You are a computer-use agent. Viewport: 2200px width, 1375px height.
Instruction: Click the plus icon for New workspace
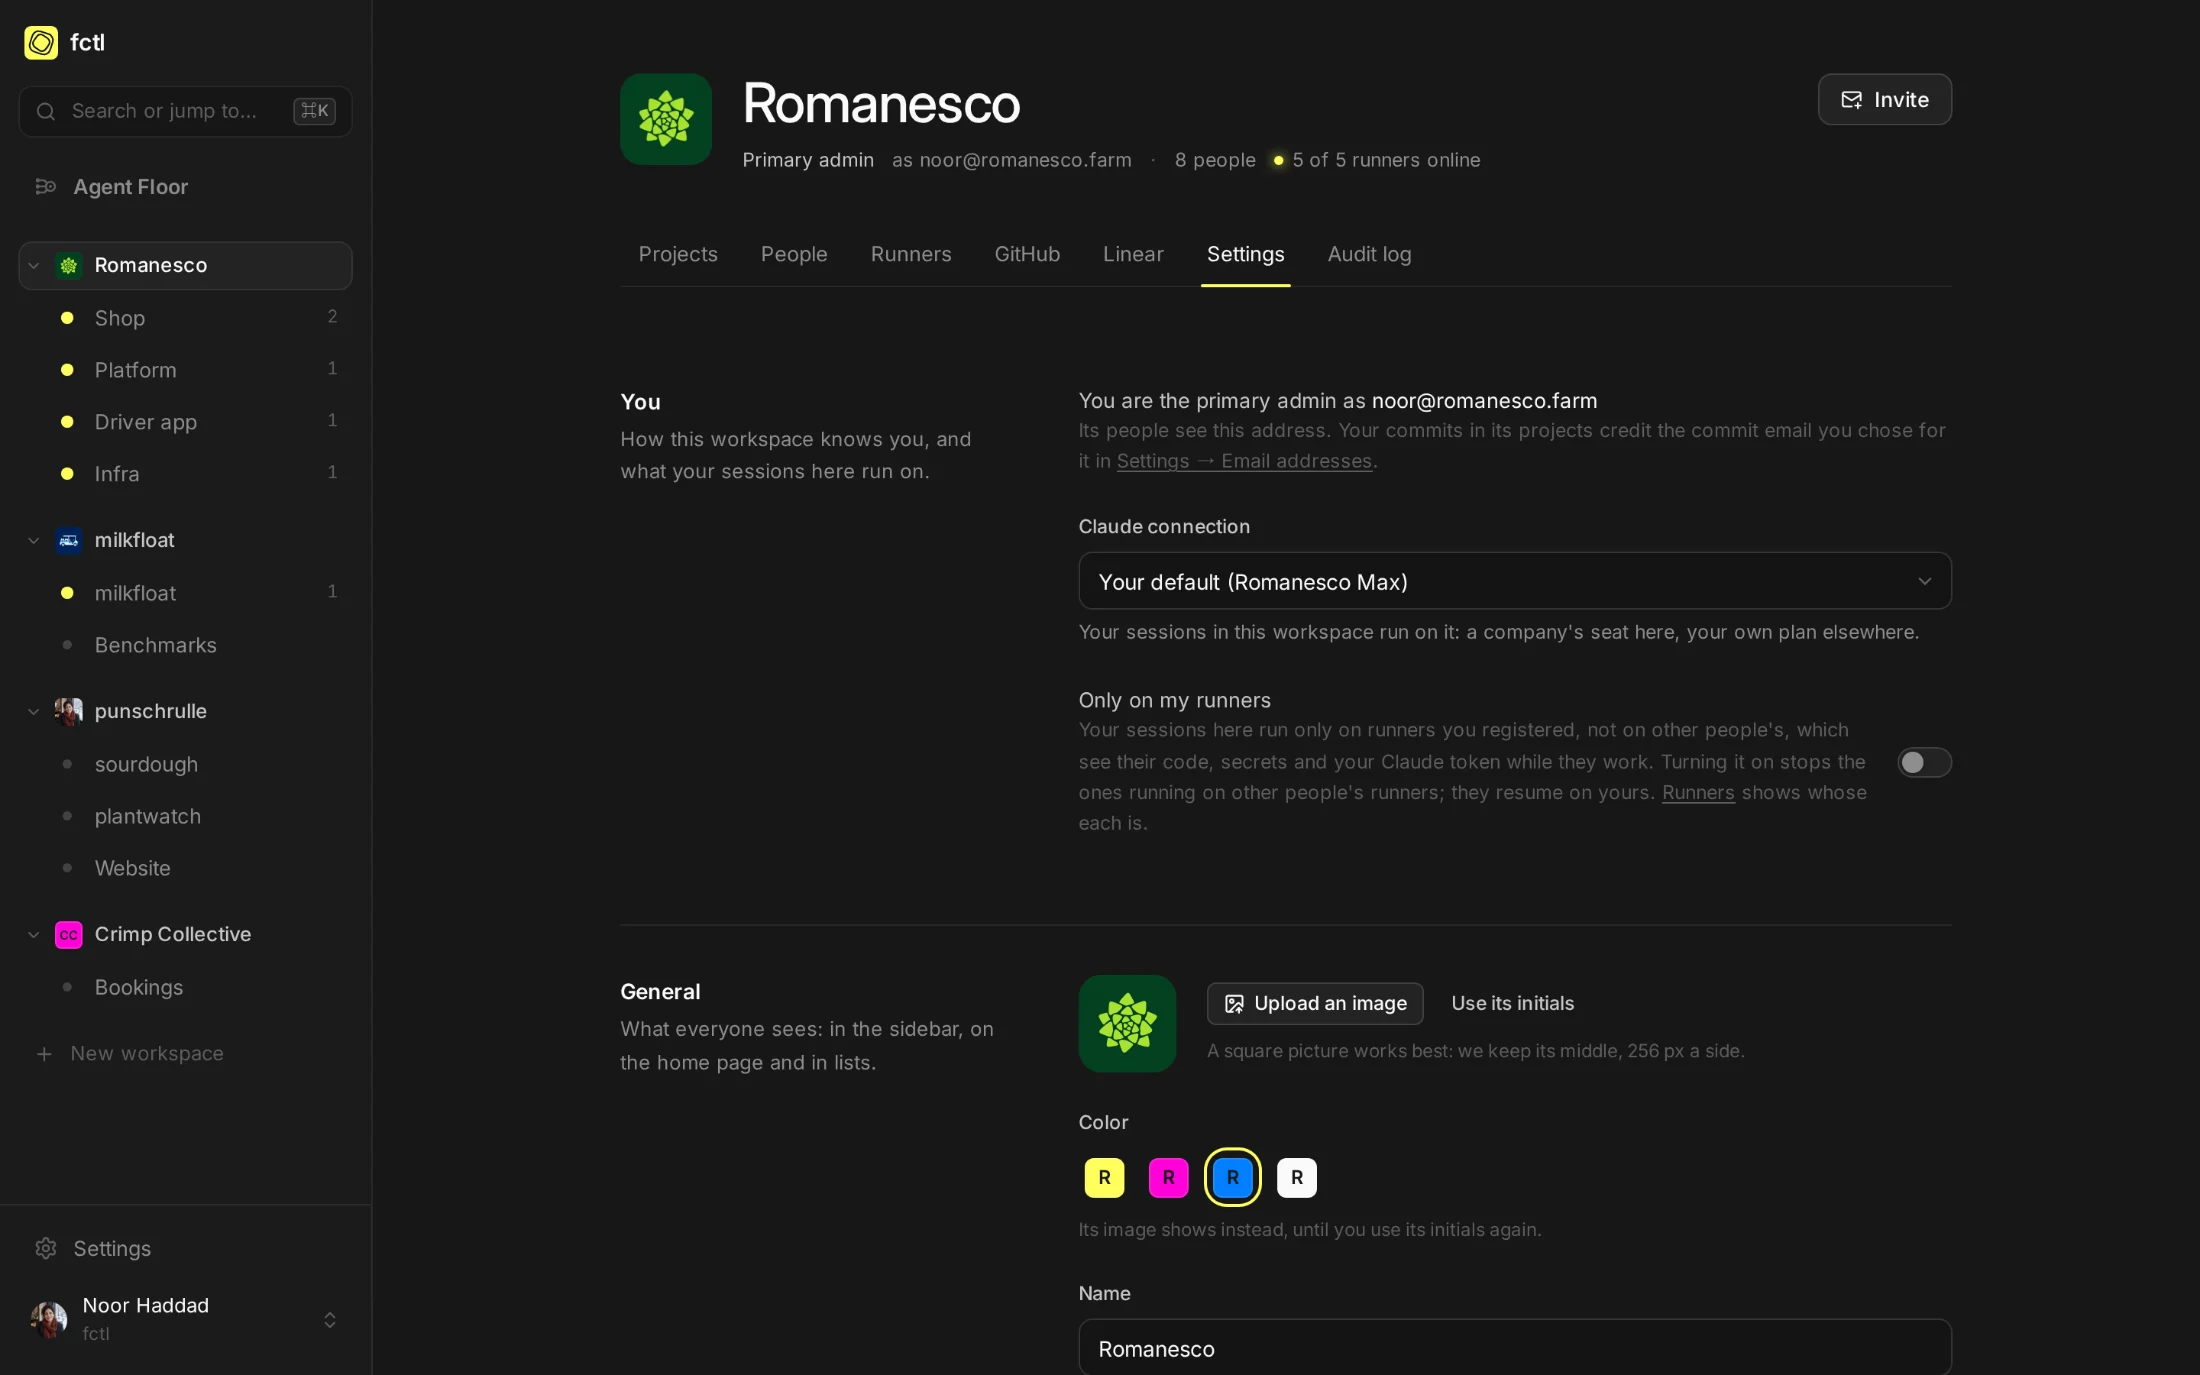[x=44, y=1054]
